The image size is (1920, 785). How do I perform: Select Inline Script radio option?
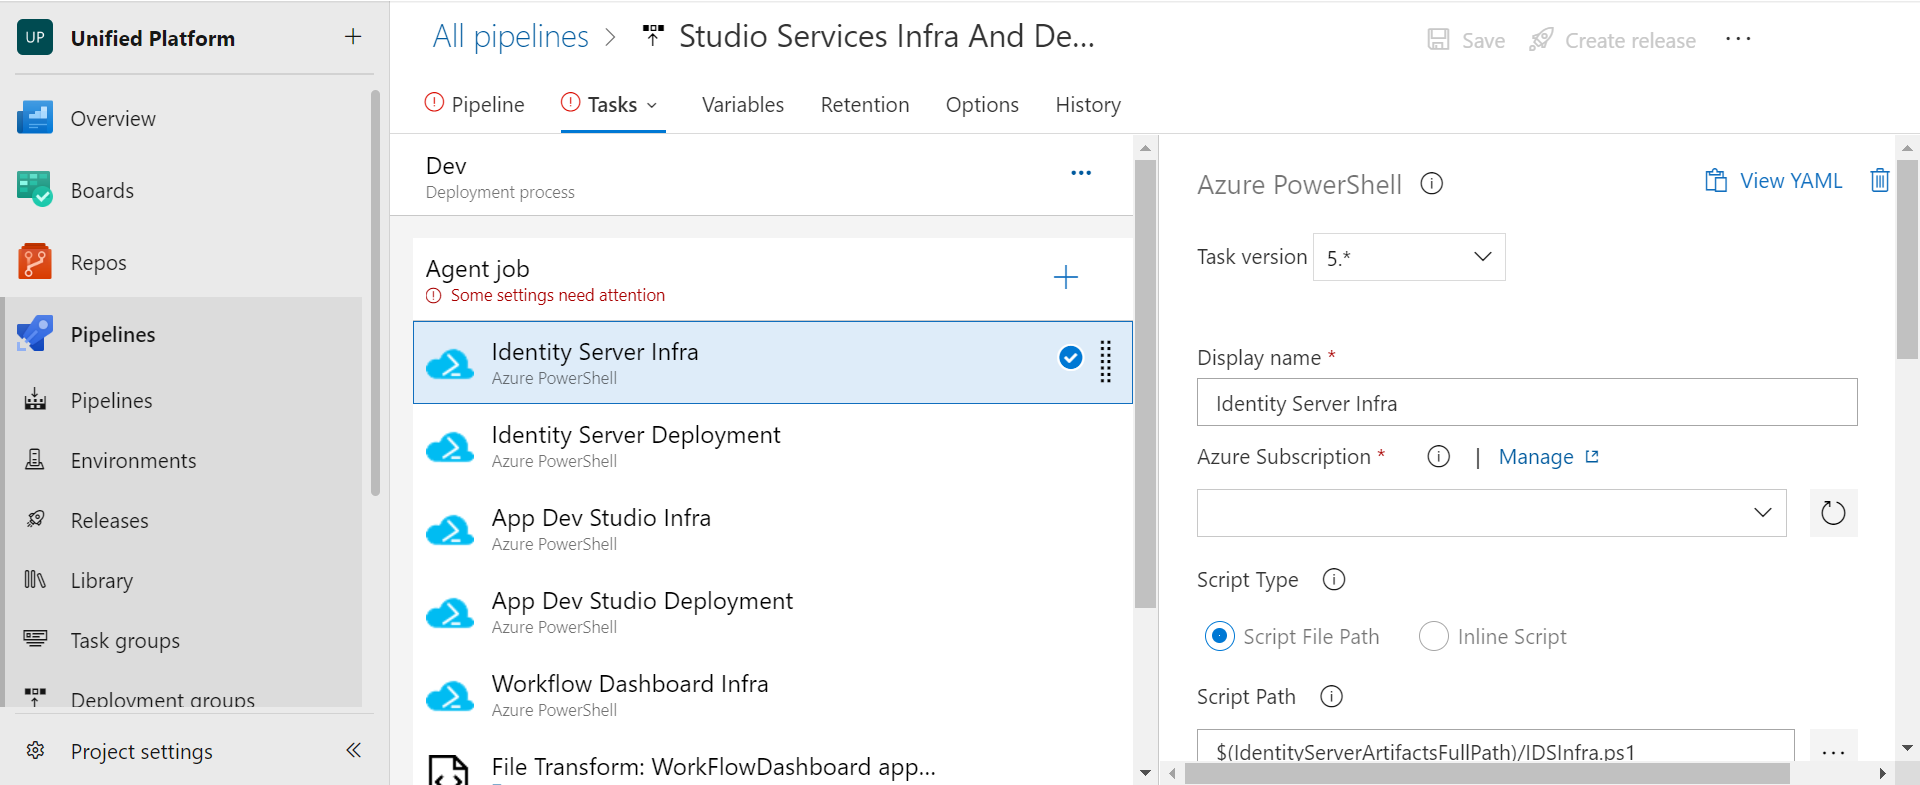click(x=1434, y=636)
